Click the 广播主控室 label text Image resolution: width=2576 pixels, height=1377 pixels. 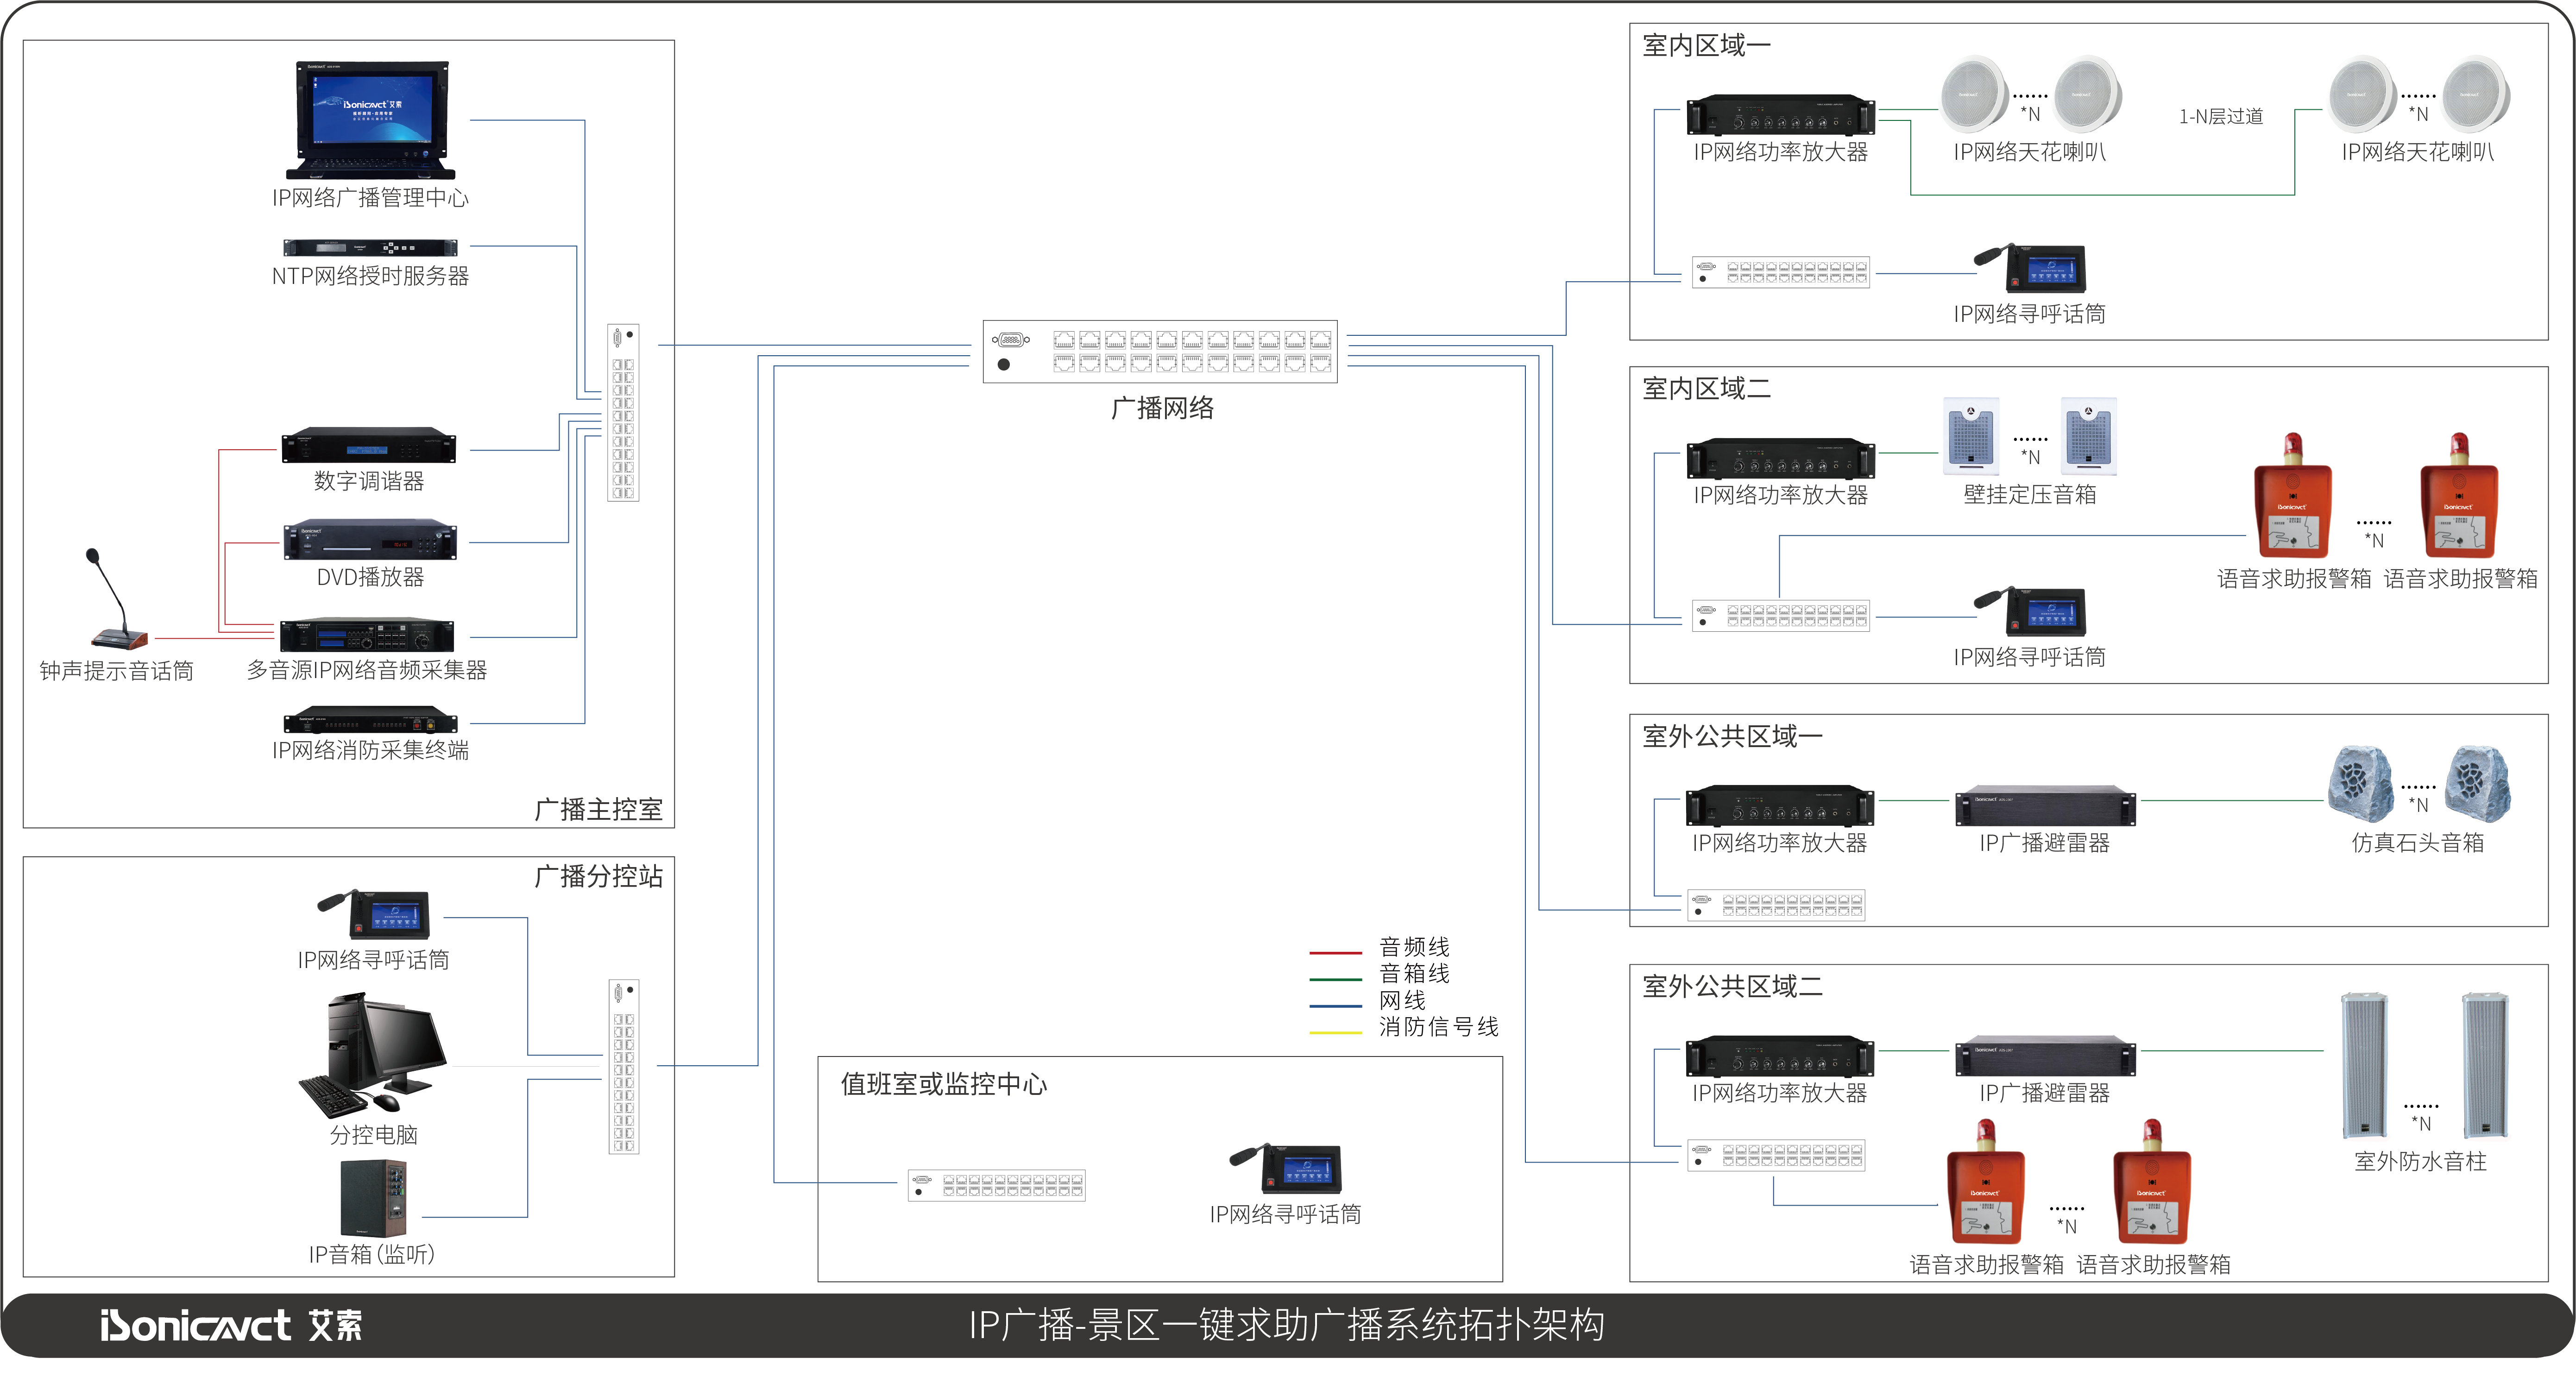tap(598, 809)
